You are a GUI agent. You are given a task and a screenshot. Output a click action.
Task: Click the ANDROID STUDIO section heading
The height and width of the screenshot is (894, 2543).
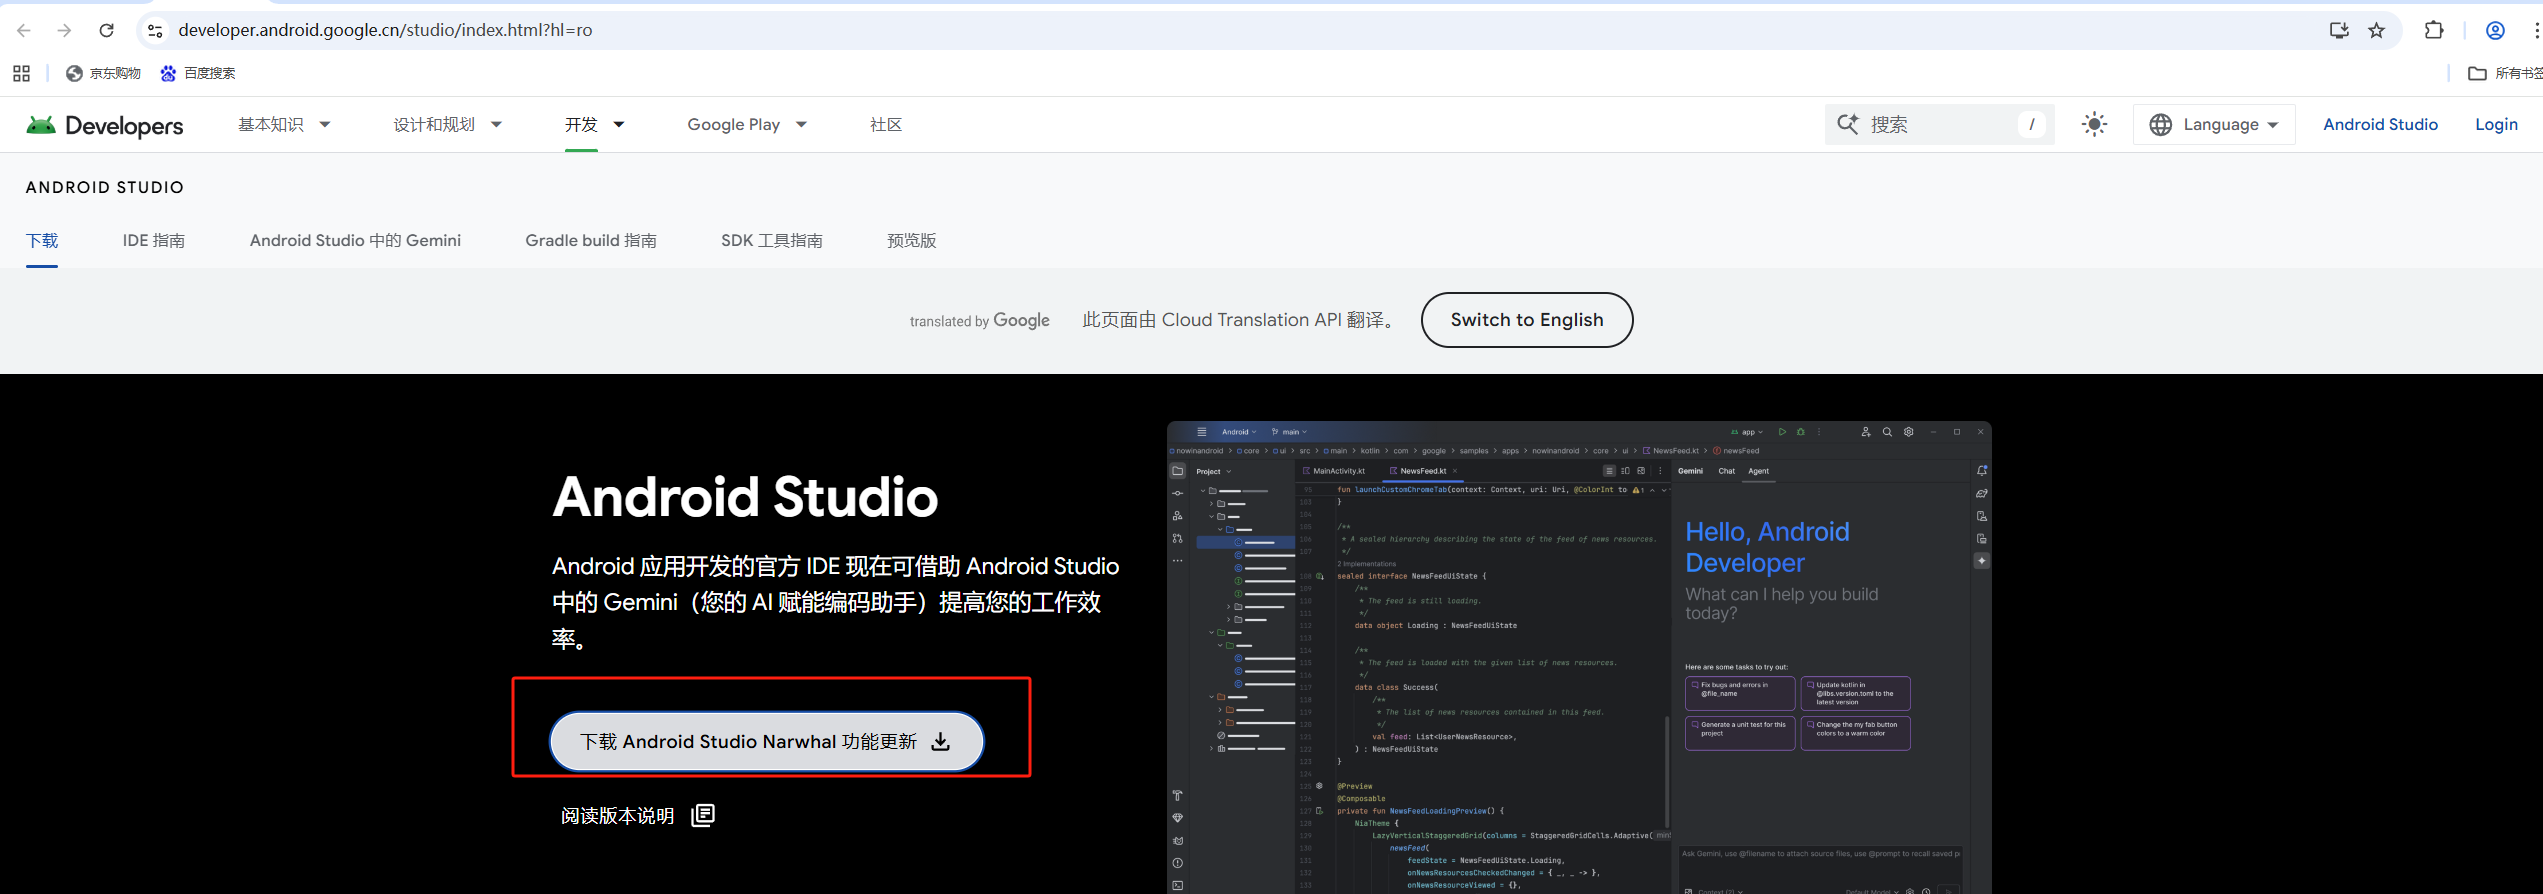point(105,187)
